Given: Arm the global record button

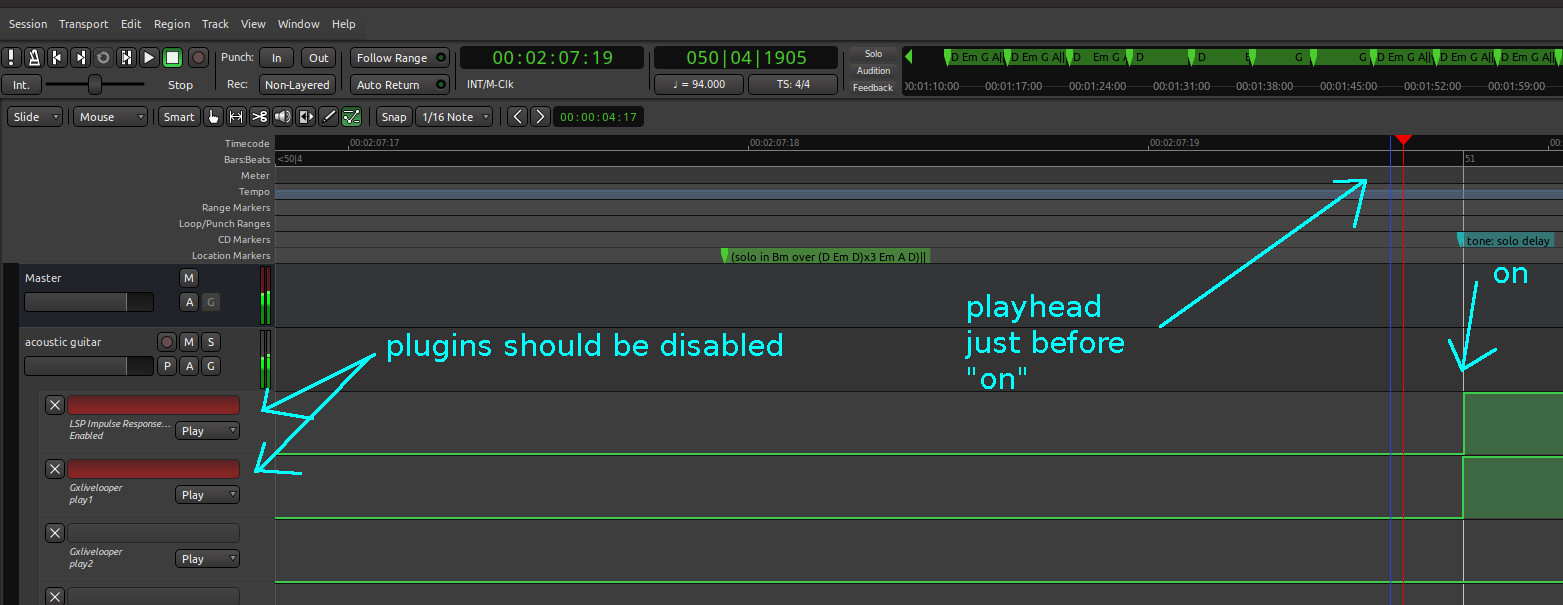Looking at the screenshot, I should click(x=198, y=58).
